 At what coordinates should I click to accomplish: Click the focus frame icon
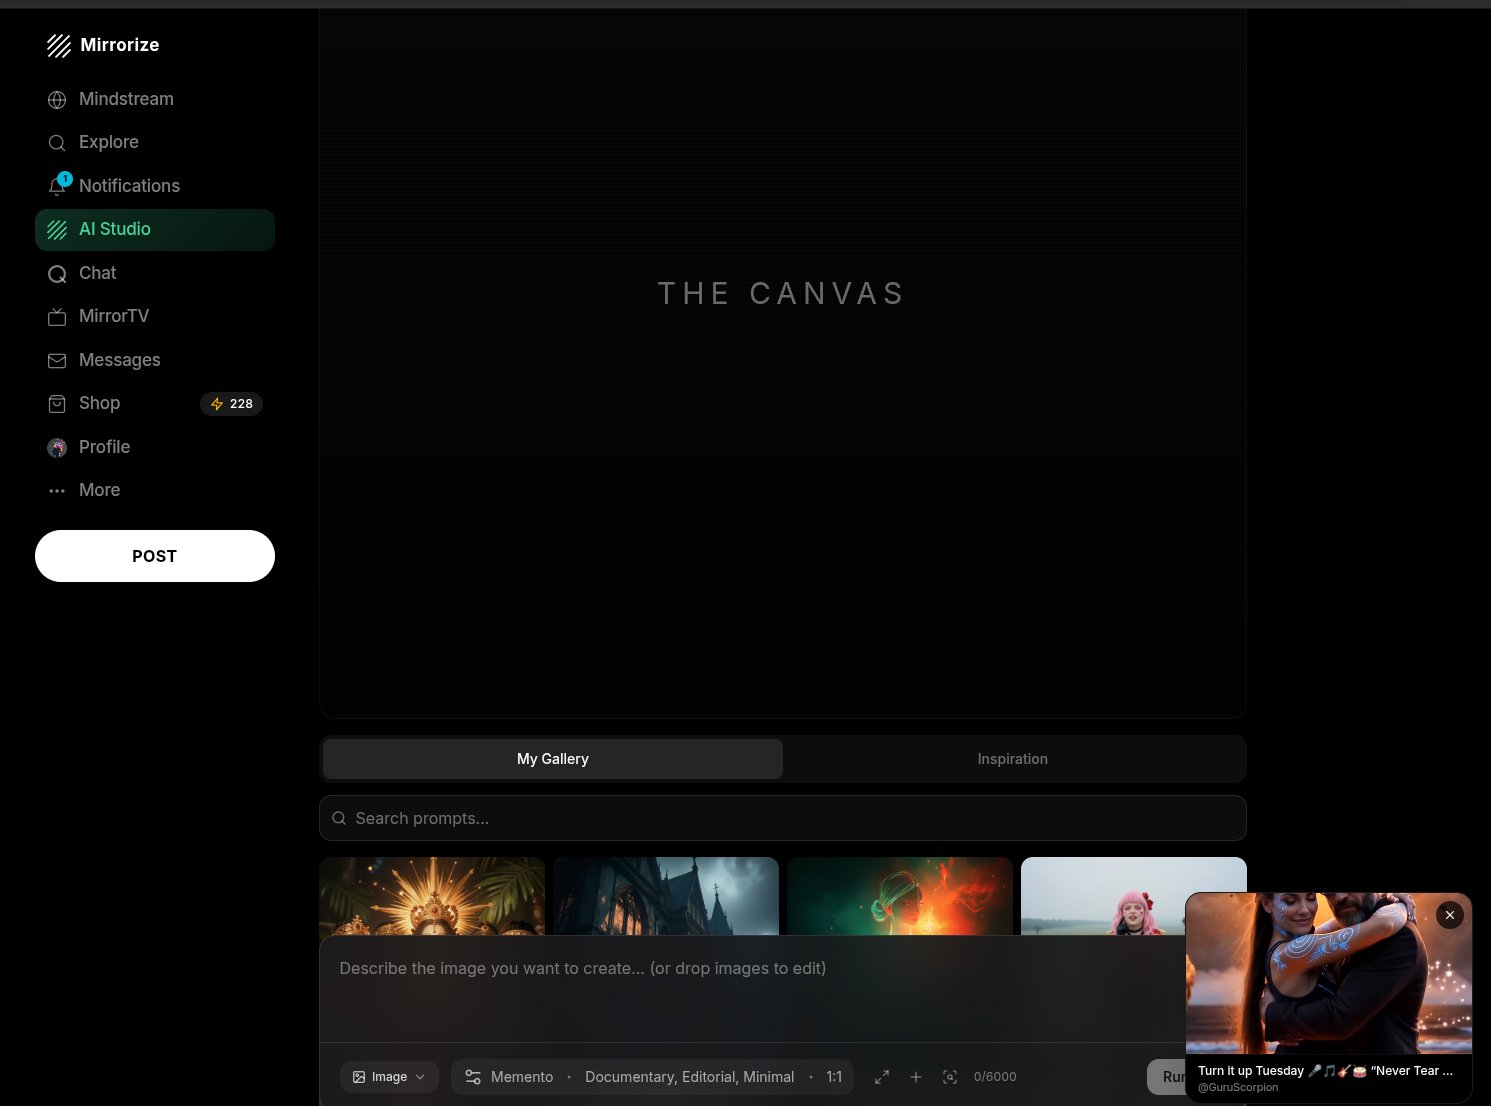pos(950,1077)
